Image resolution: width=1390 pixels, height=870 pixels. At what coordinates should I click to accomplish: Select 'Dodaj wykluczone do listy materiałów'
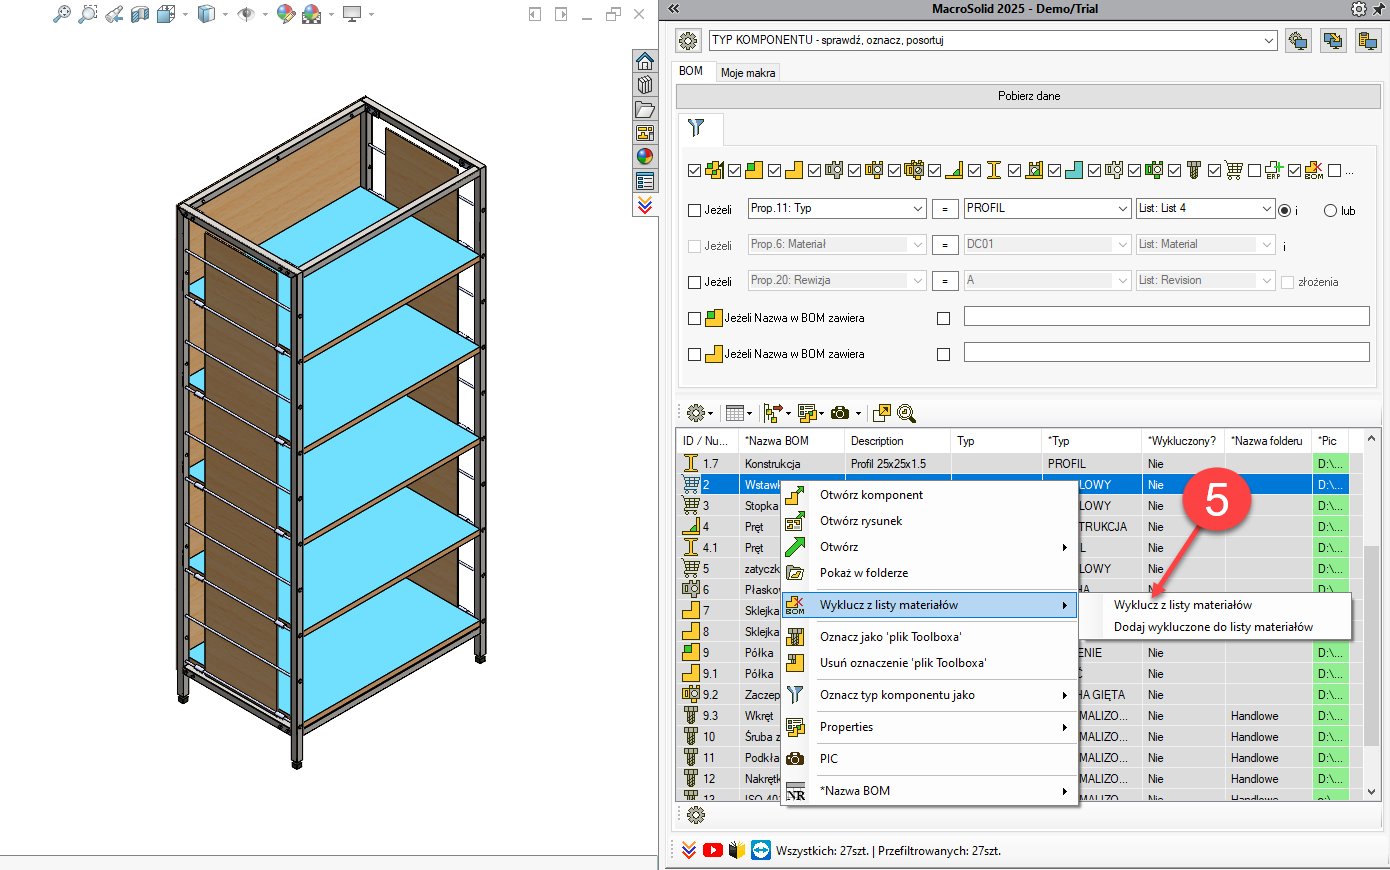[1214, 627]
